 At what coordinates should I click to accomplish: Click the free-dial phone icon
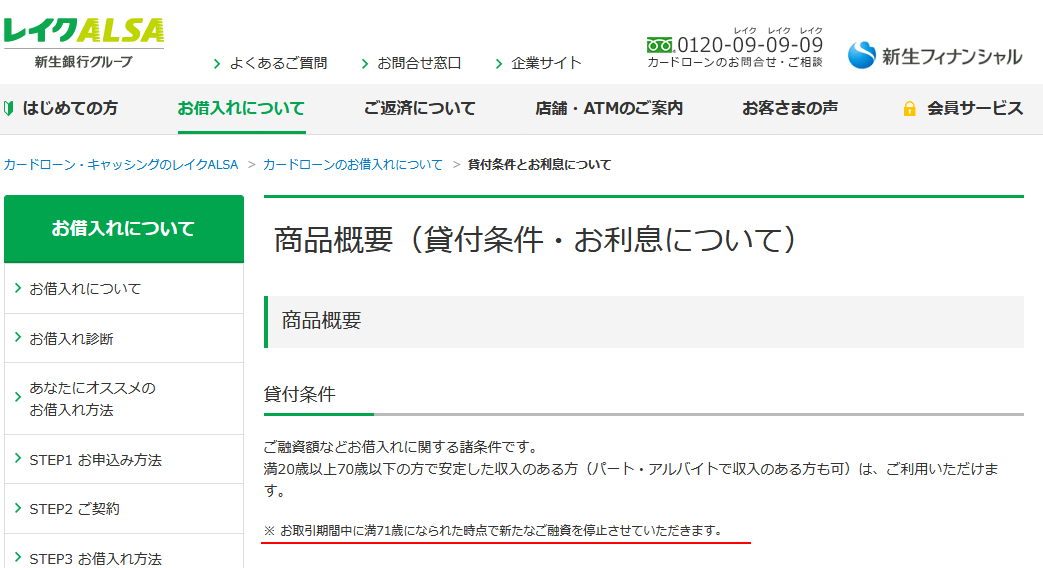point(660,45)
